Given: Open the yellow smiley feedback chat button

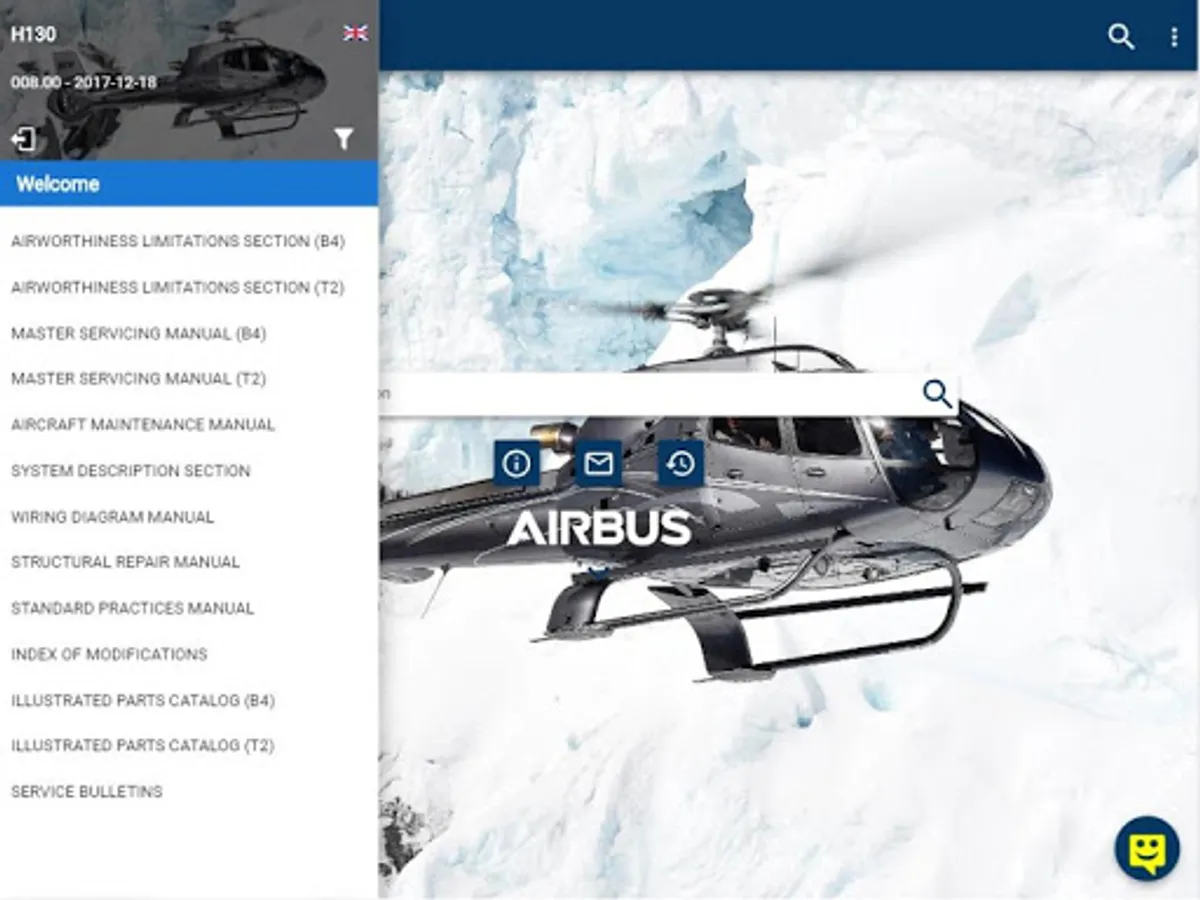Looking at the screenshot, I should (x=1148, y=849).
